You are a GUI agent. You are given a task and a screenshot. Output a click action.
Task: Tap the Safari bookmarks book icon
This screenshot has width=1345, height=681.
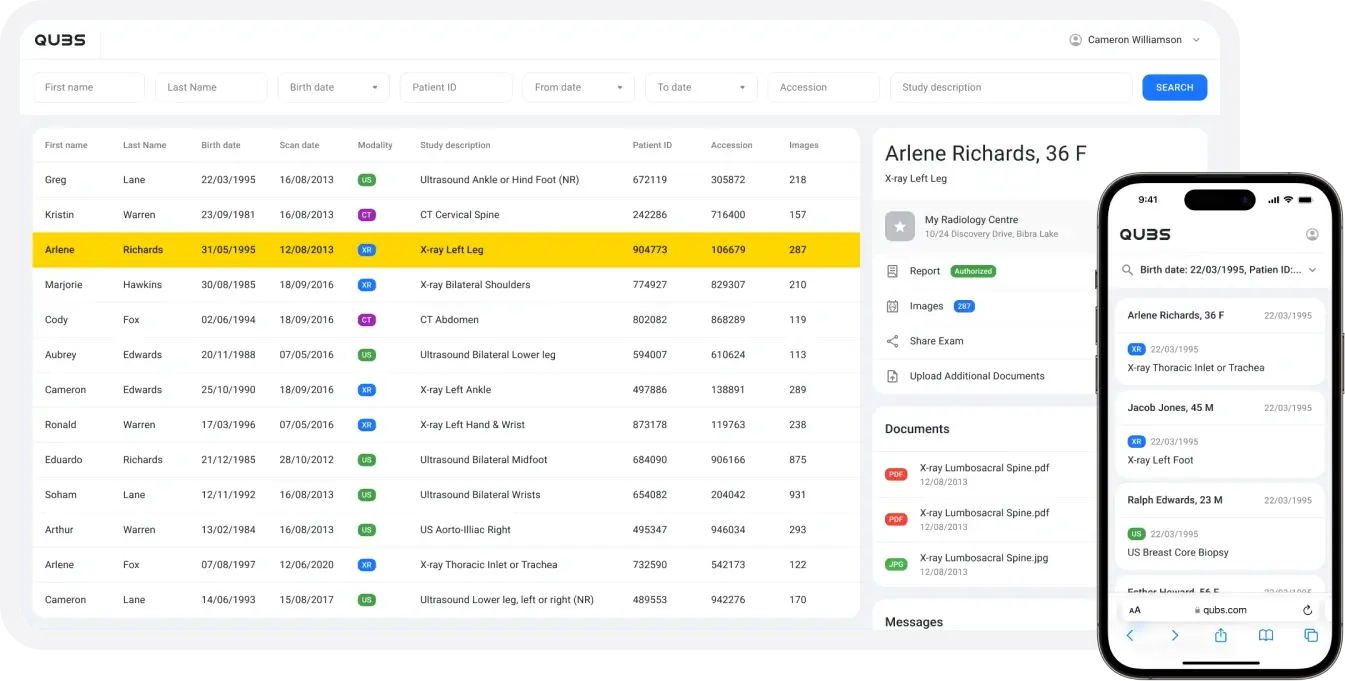[1265, 635]
